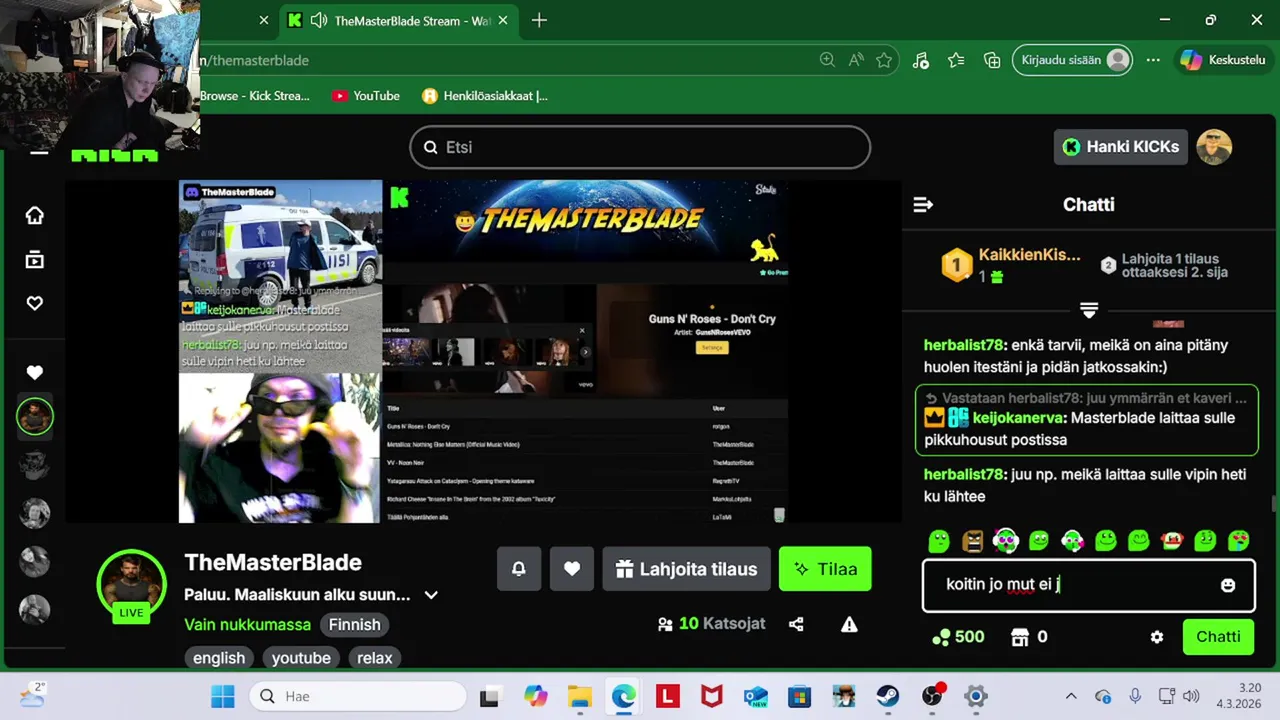Open Collections icon in Edge toolbar
1280x720 pixels.
pyautogui.click(x=992, y=60)
